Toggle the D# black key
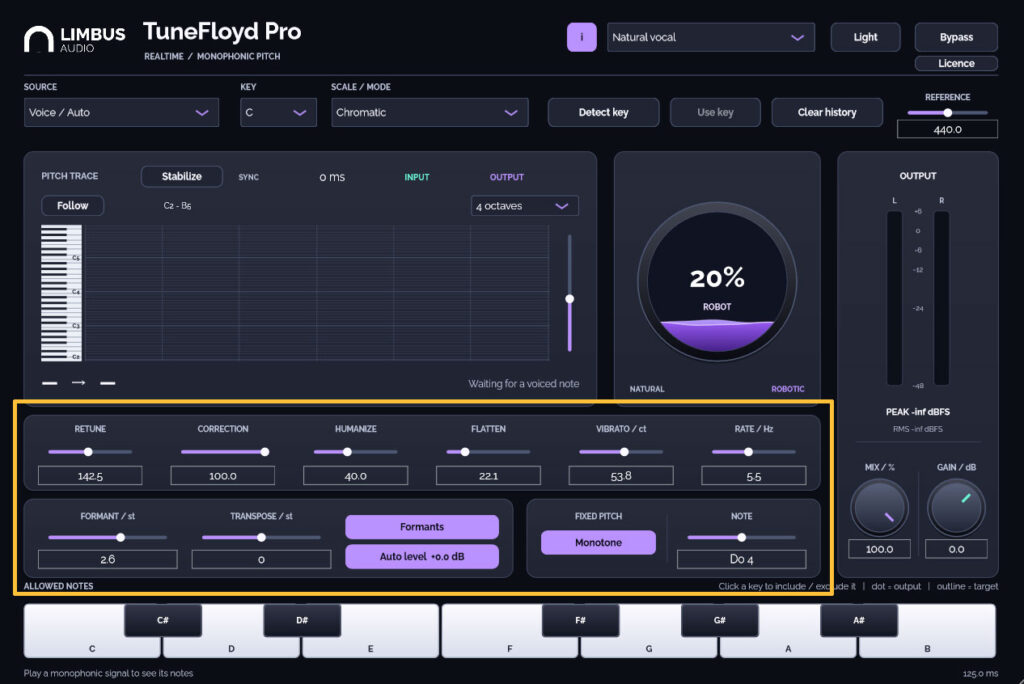Viewport: 1024px width, 684px height. coord(302,620)
